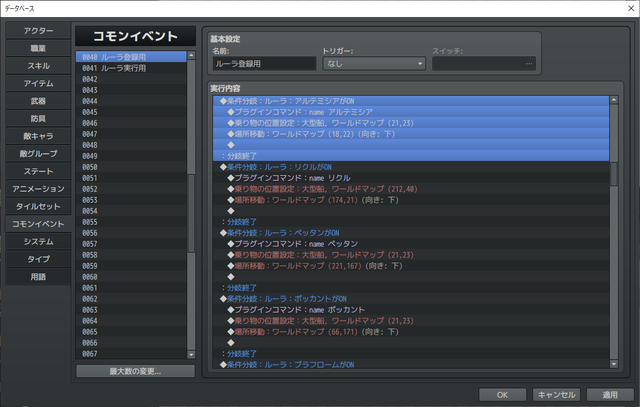Open the タイプ tab
This screenshot has height=407, width=640.
pos(38,259)
